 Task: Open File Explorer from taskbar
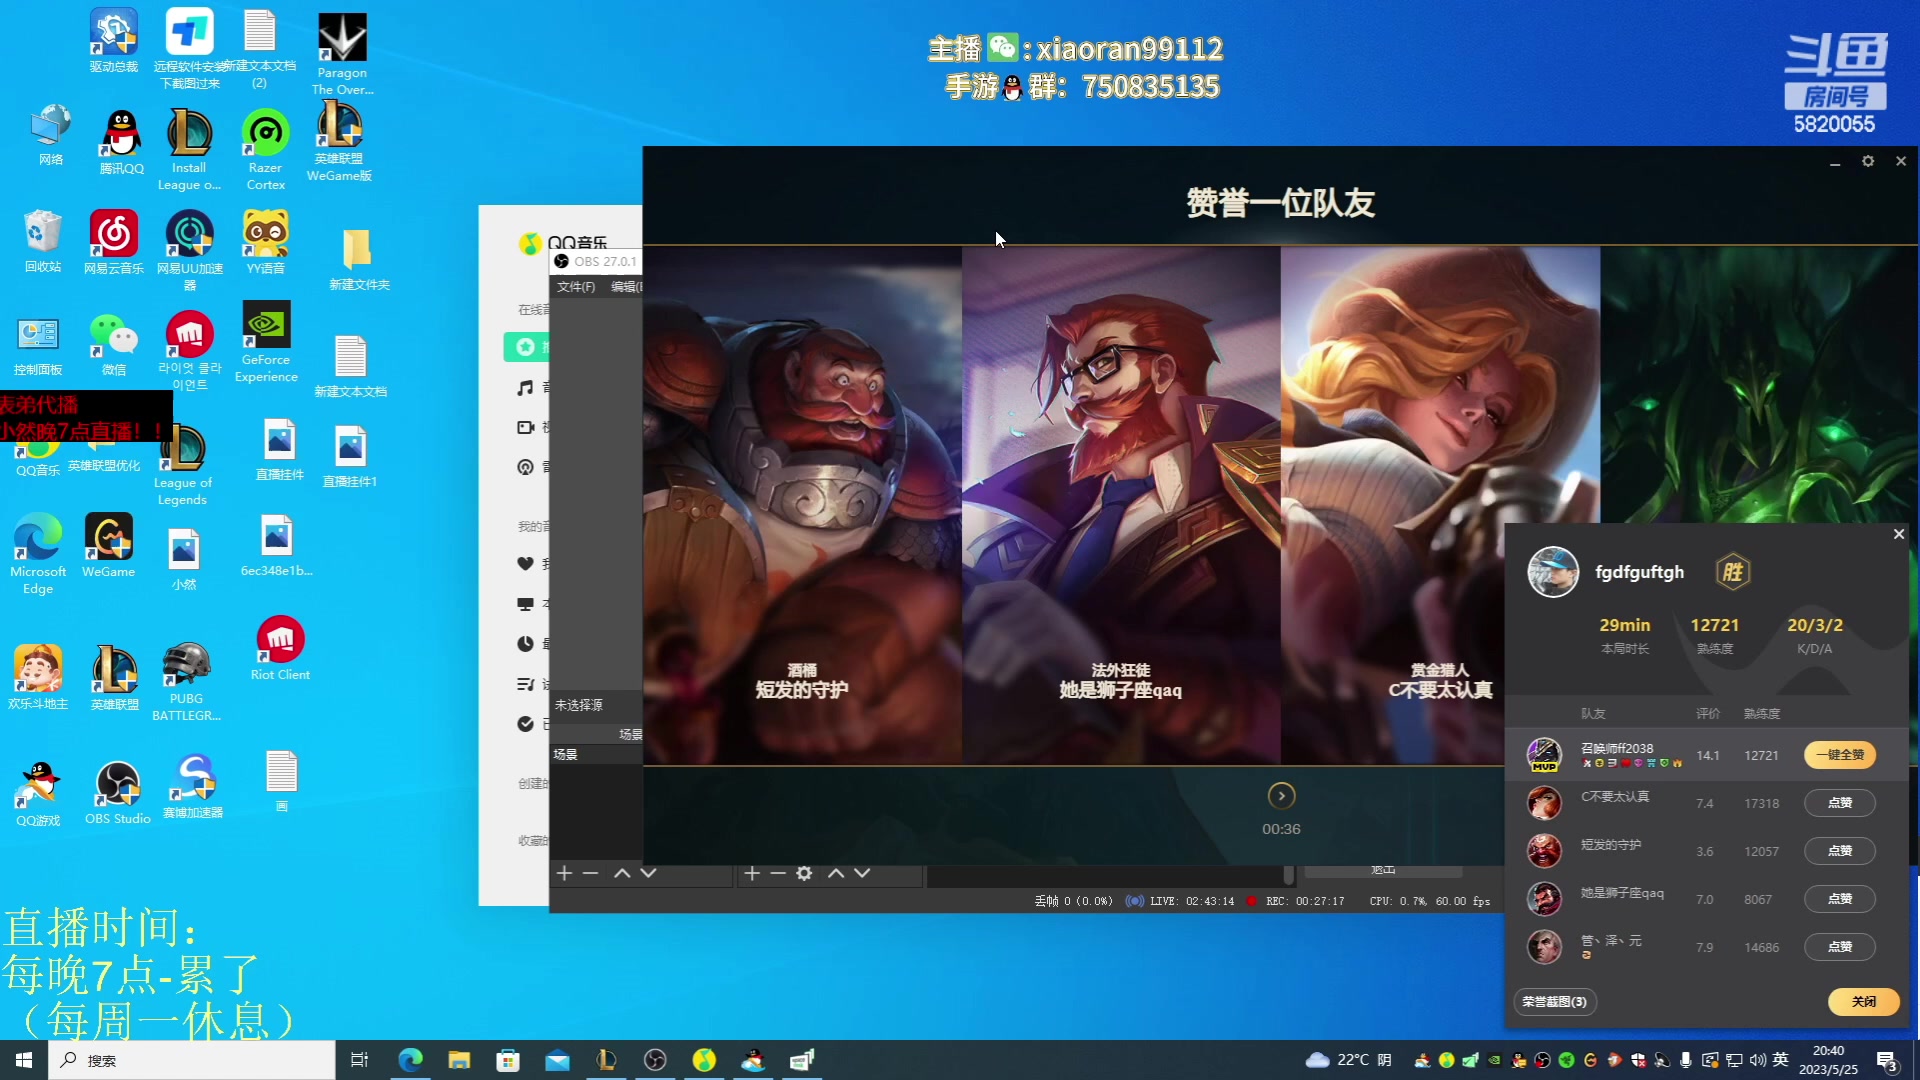(459, 1060)
